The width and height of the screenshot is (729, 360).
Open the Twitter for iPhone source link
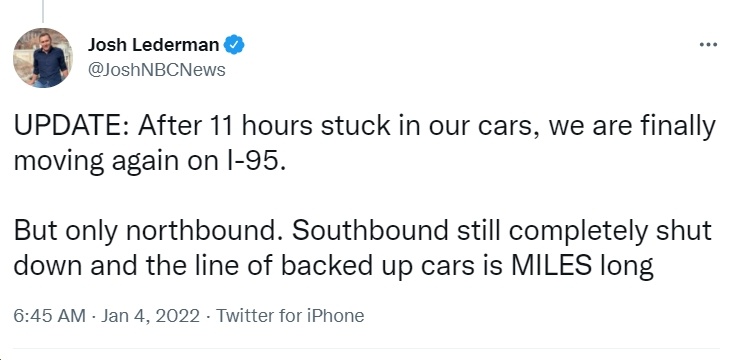pos(290,316)
